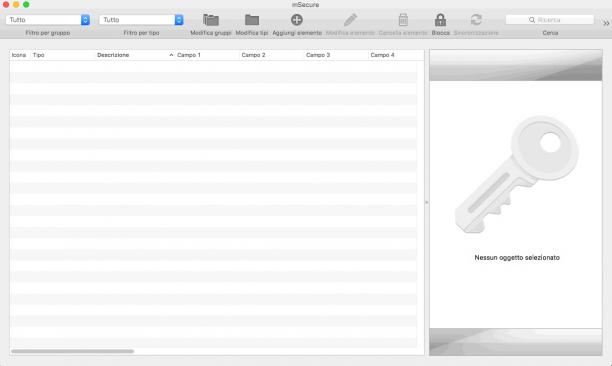Start Sincronizzazione with the sync arrows icon
The image size is (612, 366).
(x=476, y=20)
